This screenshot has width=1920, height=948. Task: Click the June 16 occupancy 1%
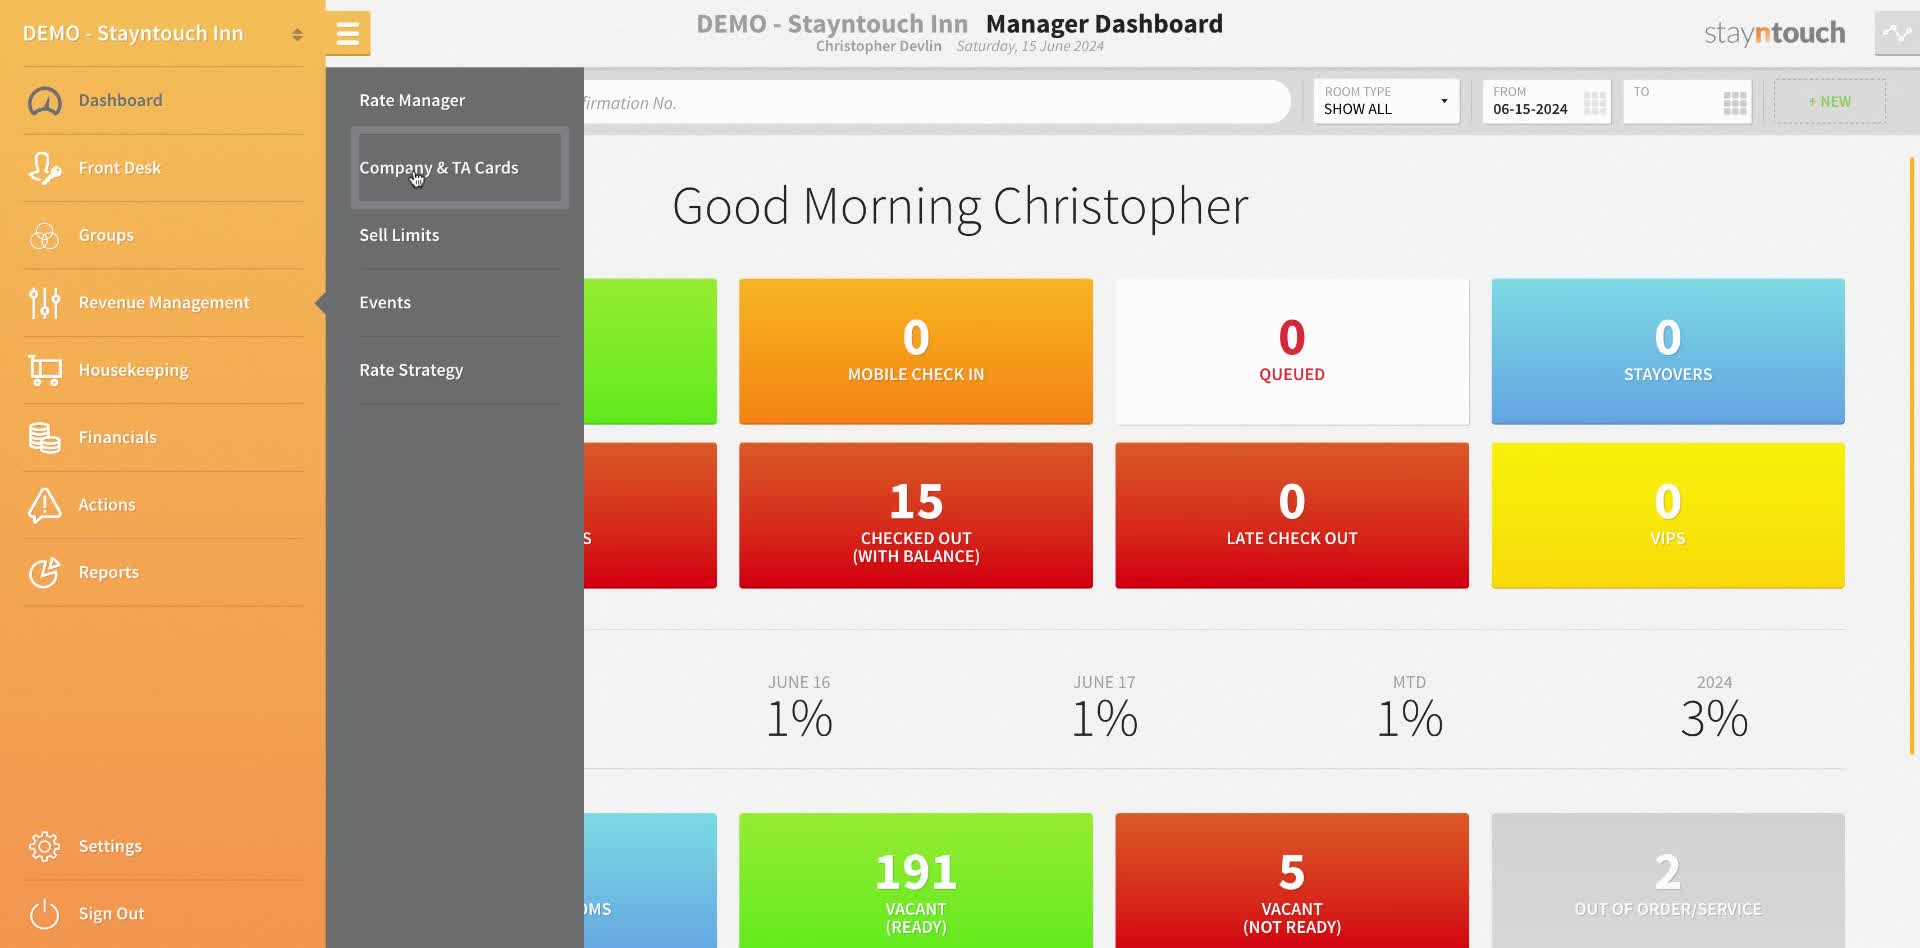[799, 719]
